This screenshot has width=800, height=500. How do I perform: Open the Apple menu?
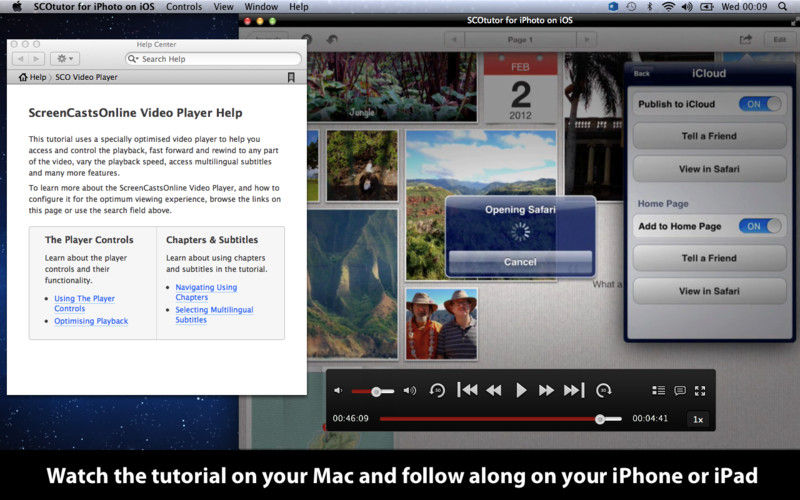17,7
